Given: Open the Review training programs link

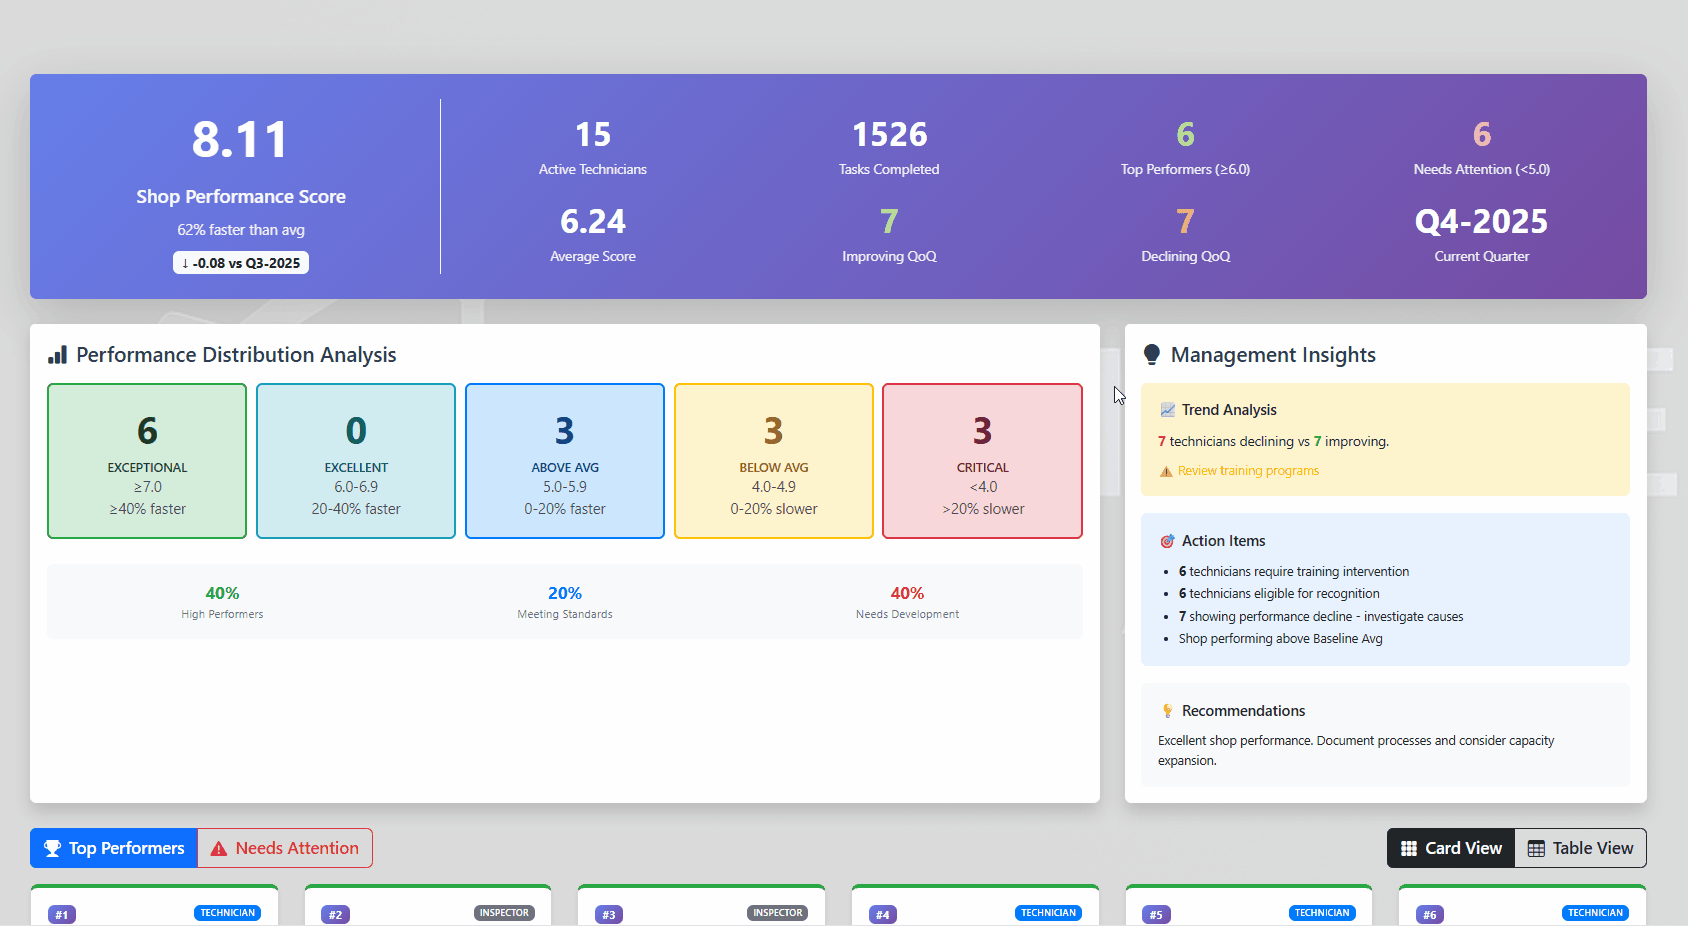Looking at the screenshot, I should point(1247,470).
